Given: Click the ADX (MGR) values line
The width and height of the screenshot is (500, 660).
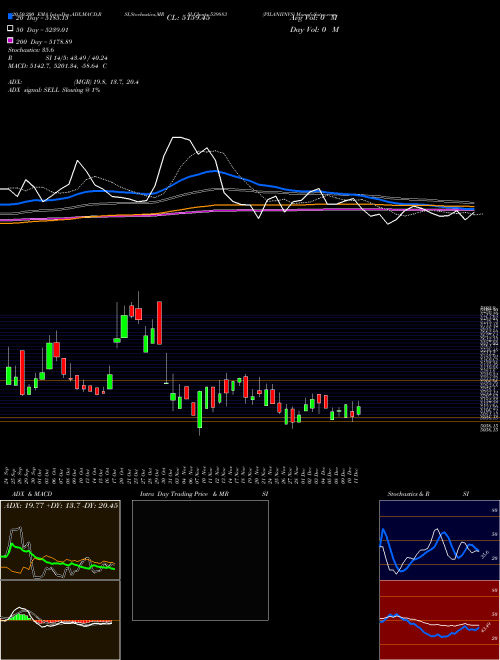Looking at the screenshot, I should pyautogui.click(x=73, y=82).
